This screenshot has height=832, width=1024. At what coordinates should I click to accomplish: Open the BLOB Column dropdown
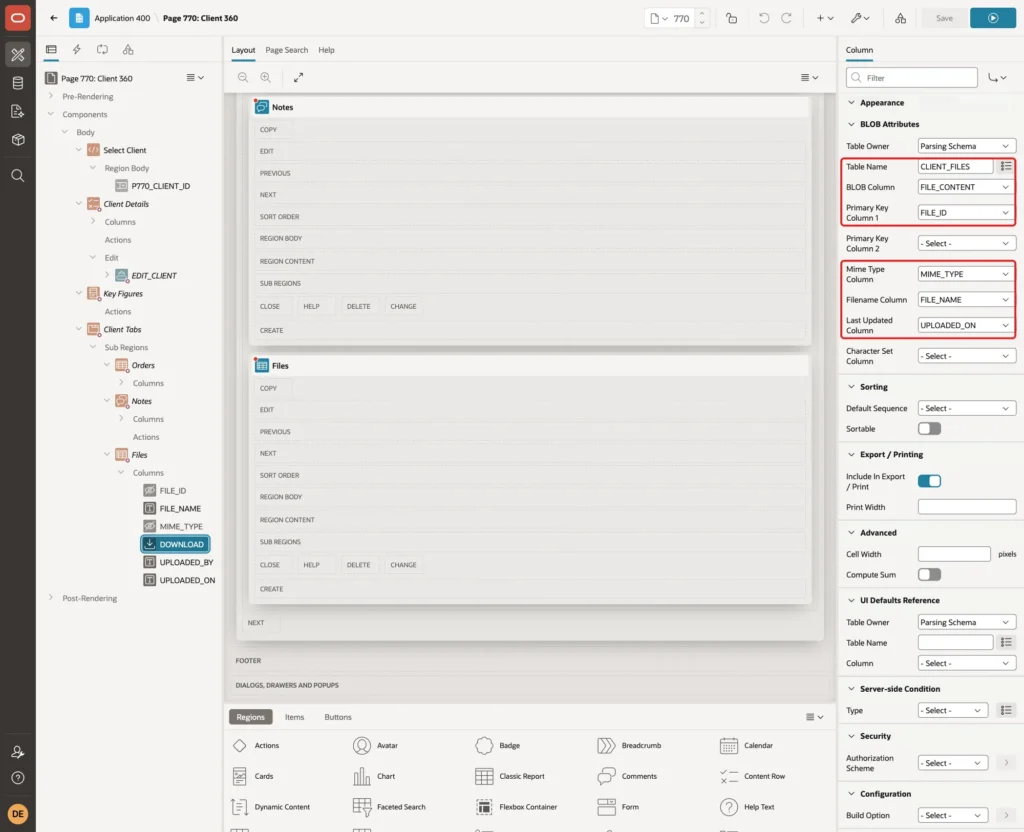(967, 187)
